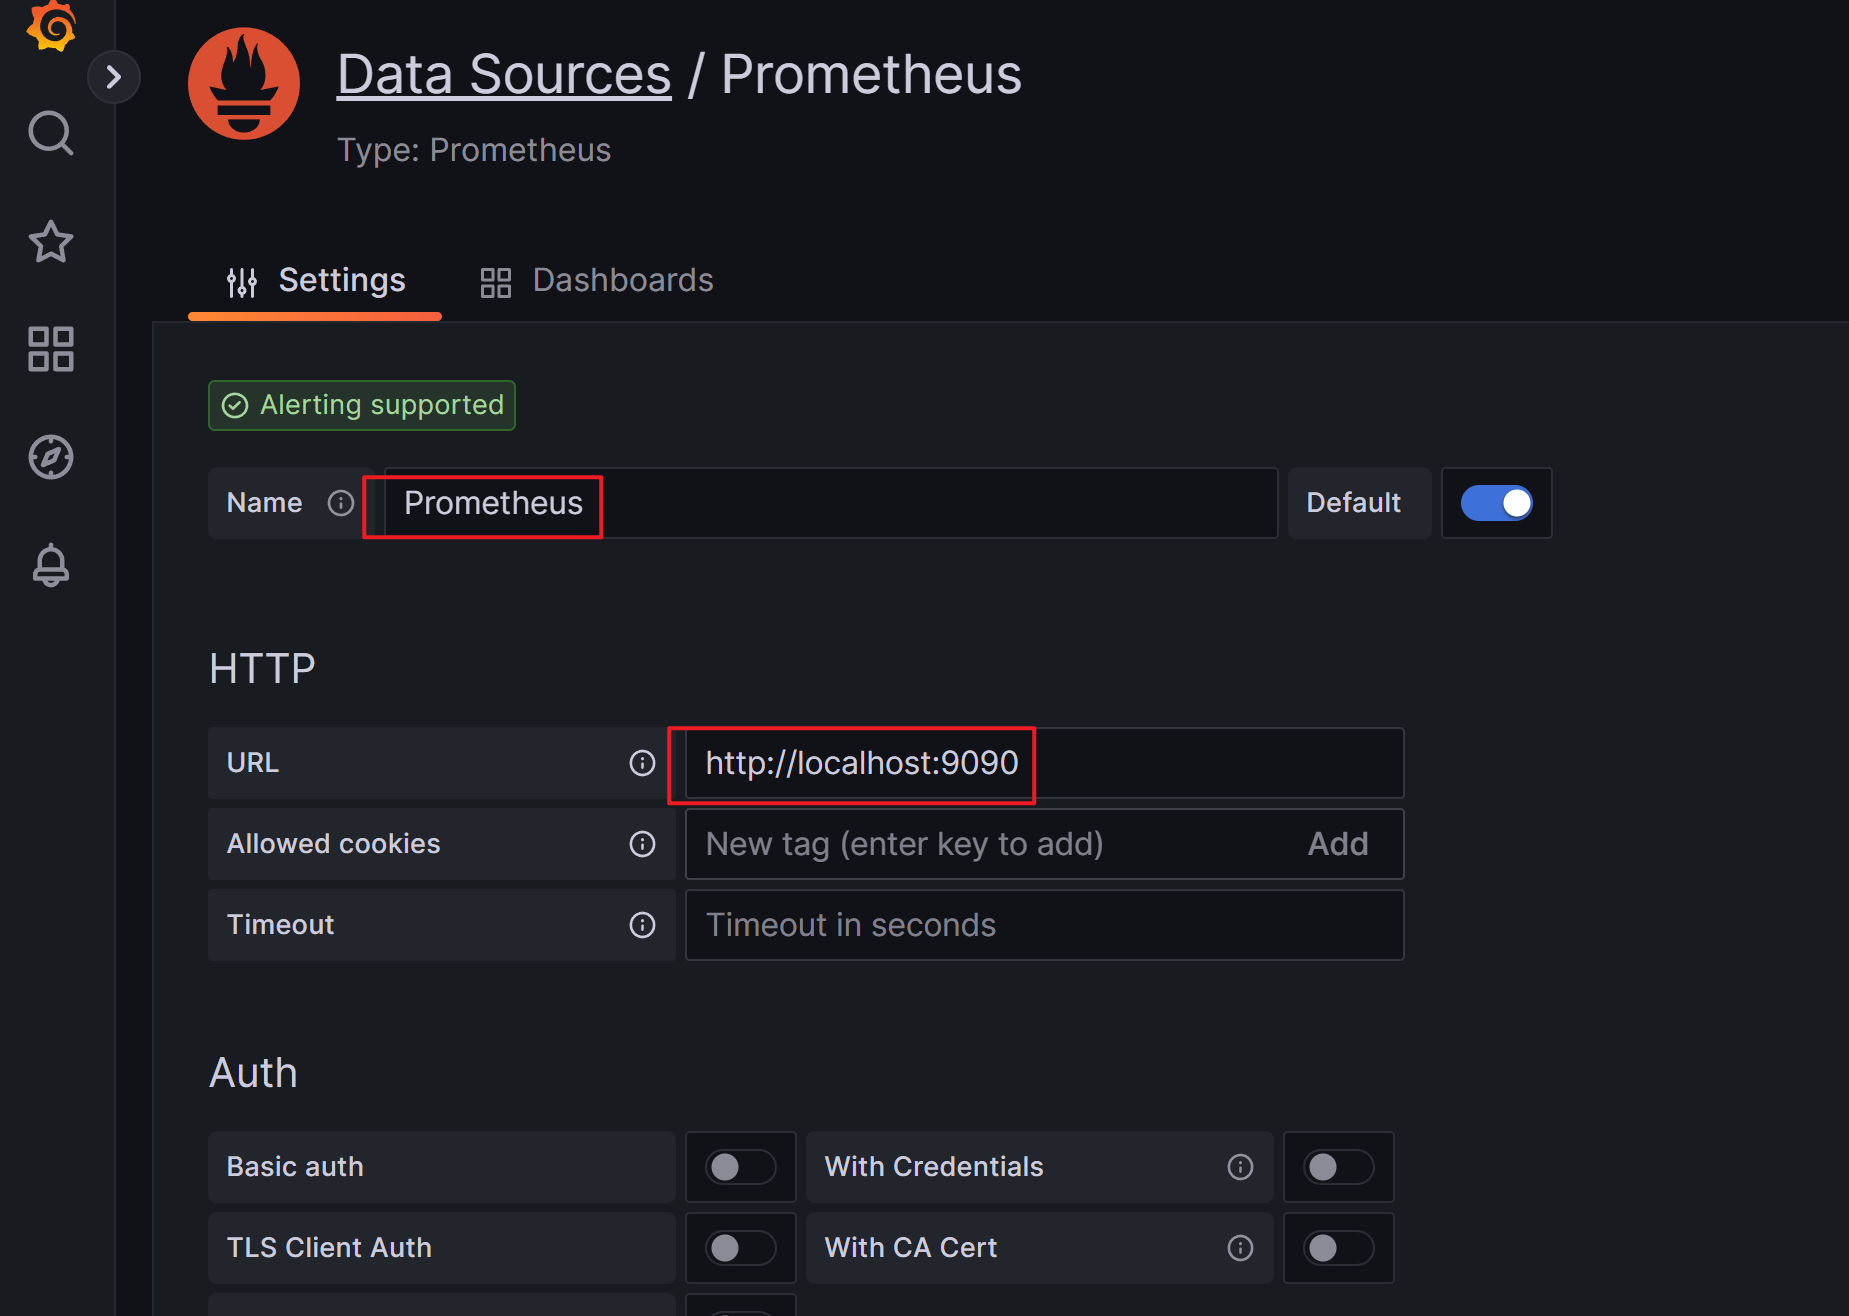Click the Timeout info icon

pos(642,925)
